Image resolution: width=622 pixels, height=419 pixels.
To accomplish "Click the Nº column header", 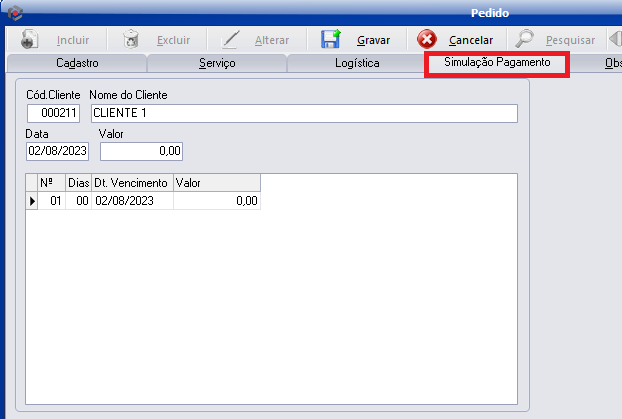I will coord(52,183).
